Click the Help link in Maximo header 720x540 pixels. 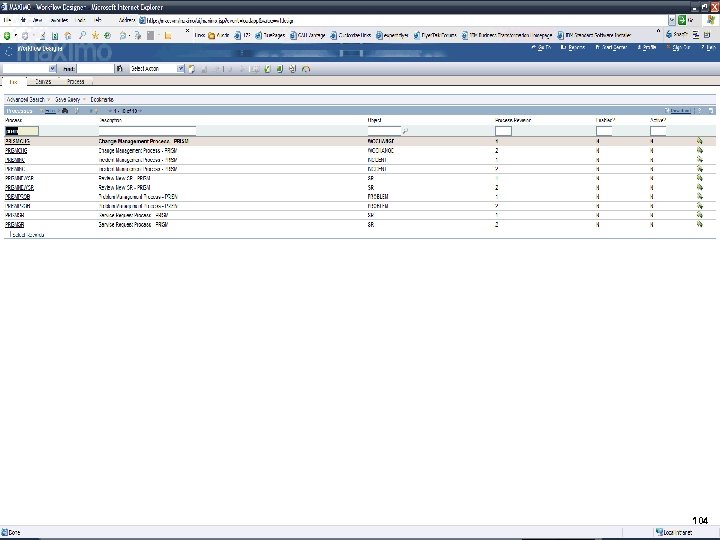click(709, 47)
